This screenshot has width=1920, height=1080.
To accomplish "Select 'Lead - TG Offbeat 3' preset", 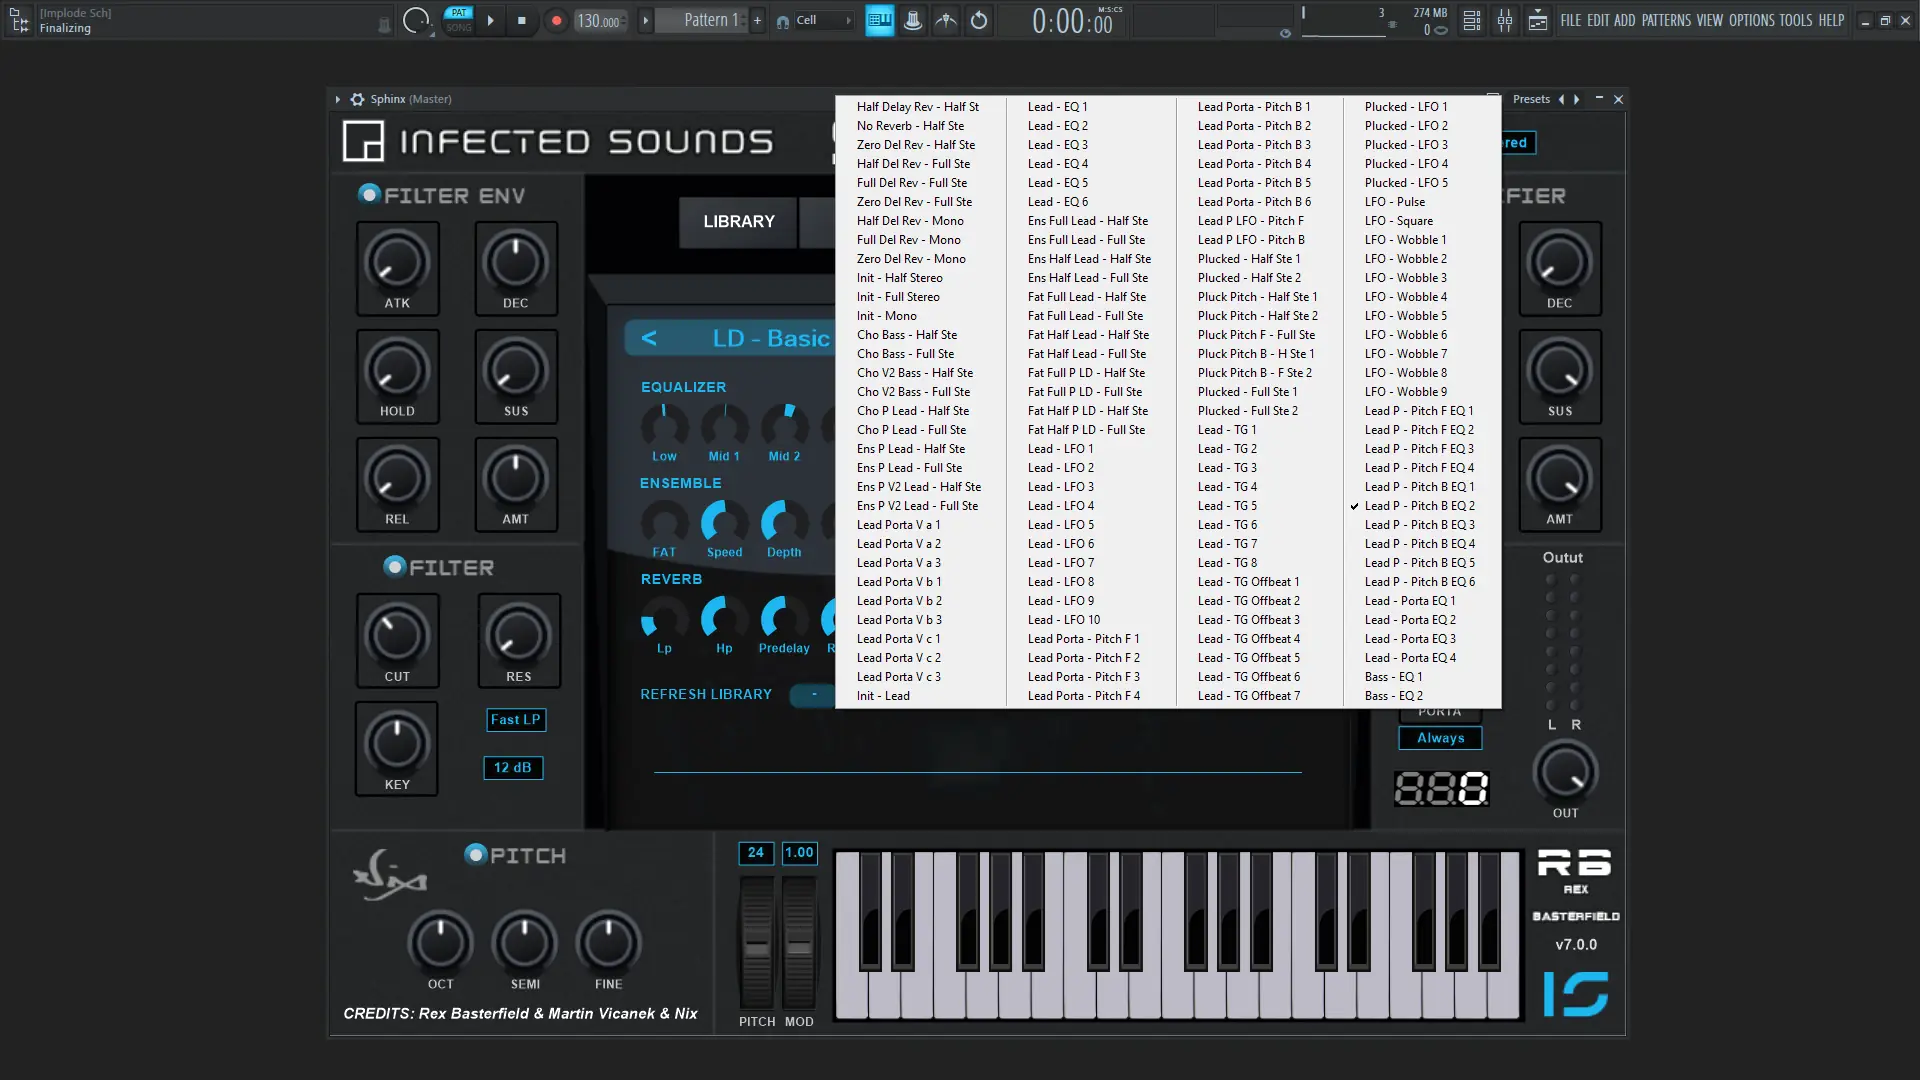I will (x=1250, y=620).
